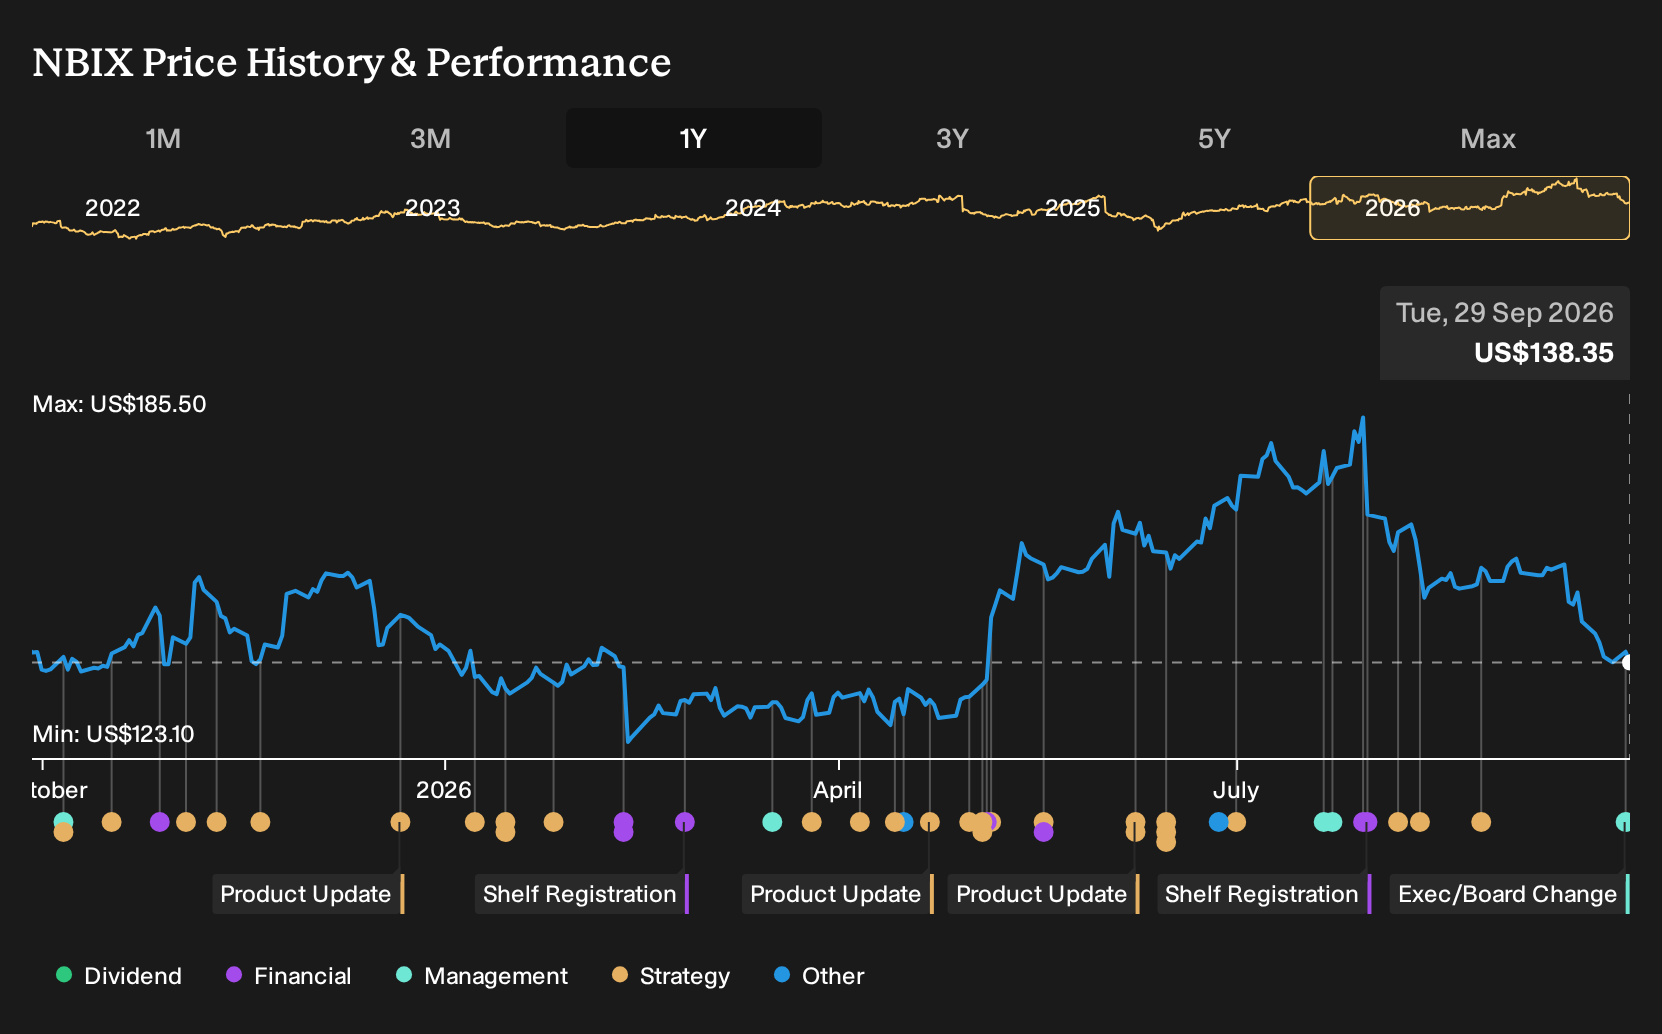This screenshot has height=1034, width=1662.
Task: Click the Strategy dot under the 2026 axis label
Action: tap(475, 822)
